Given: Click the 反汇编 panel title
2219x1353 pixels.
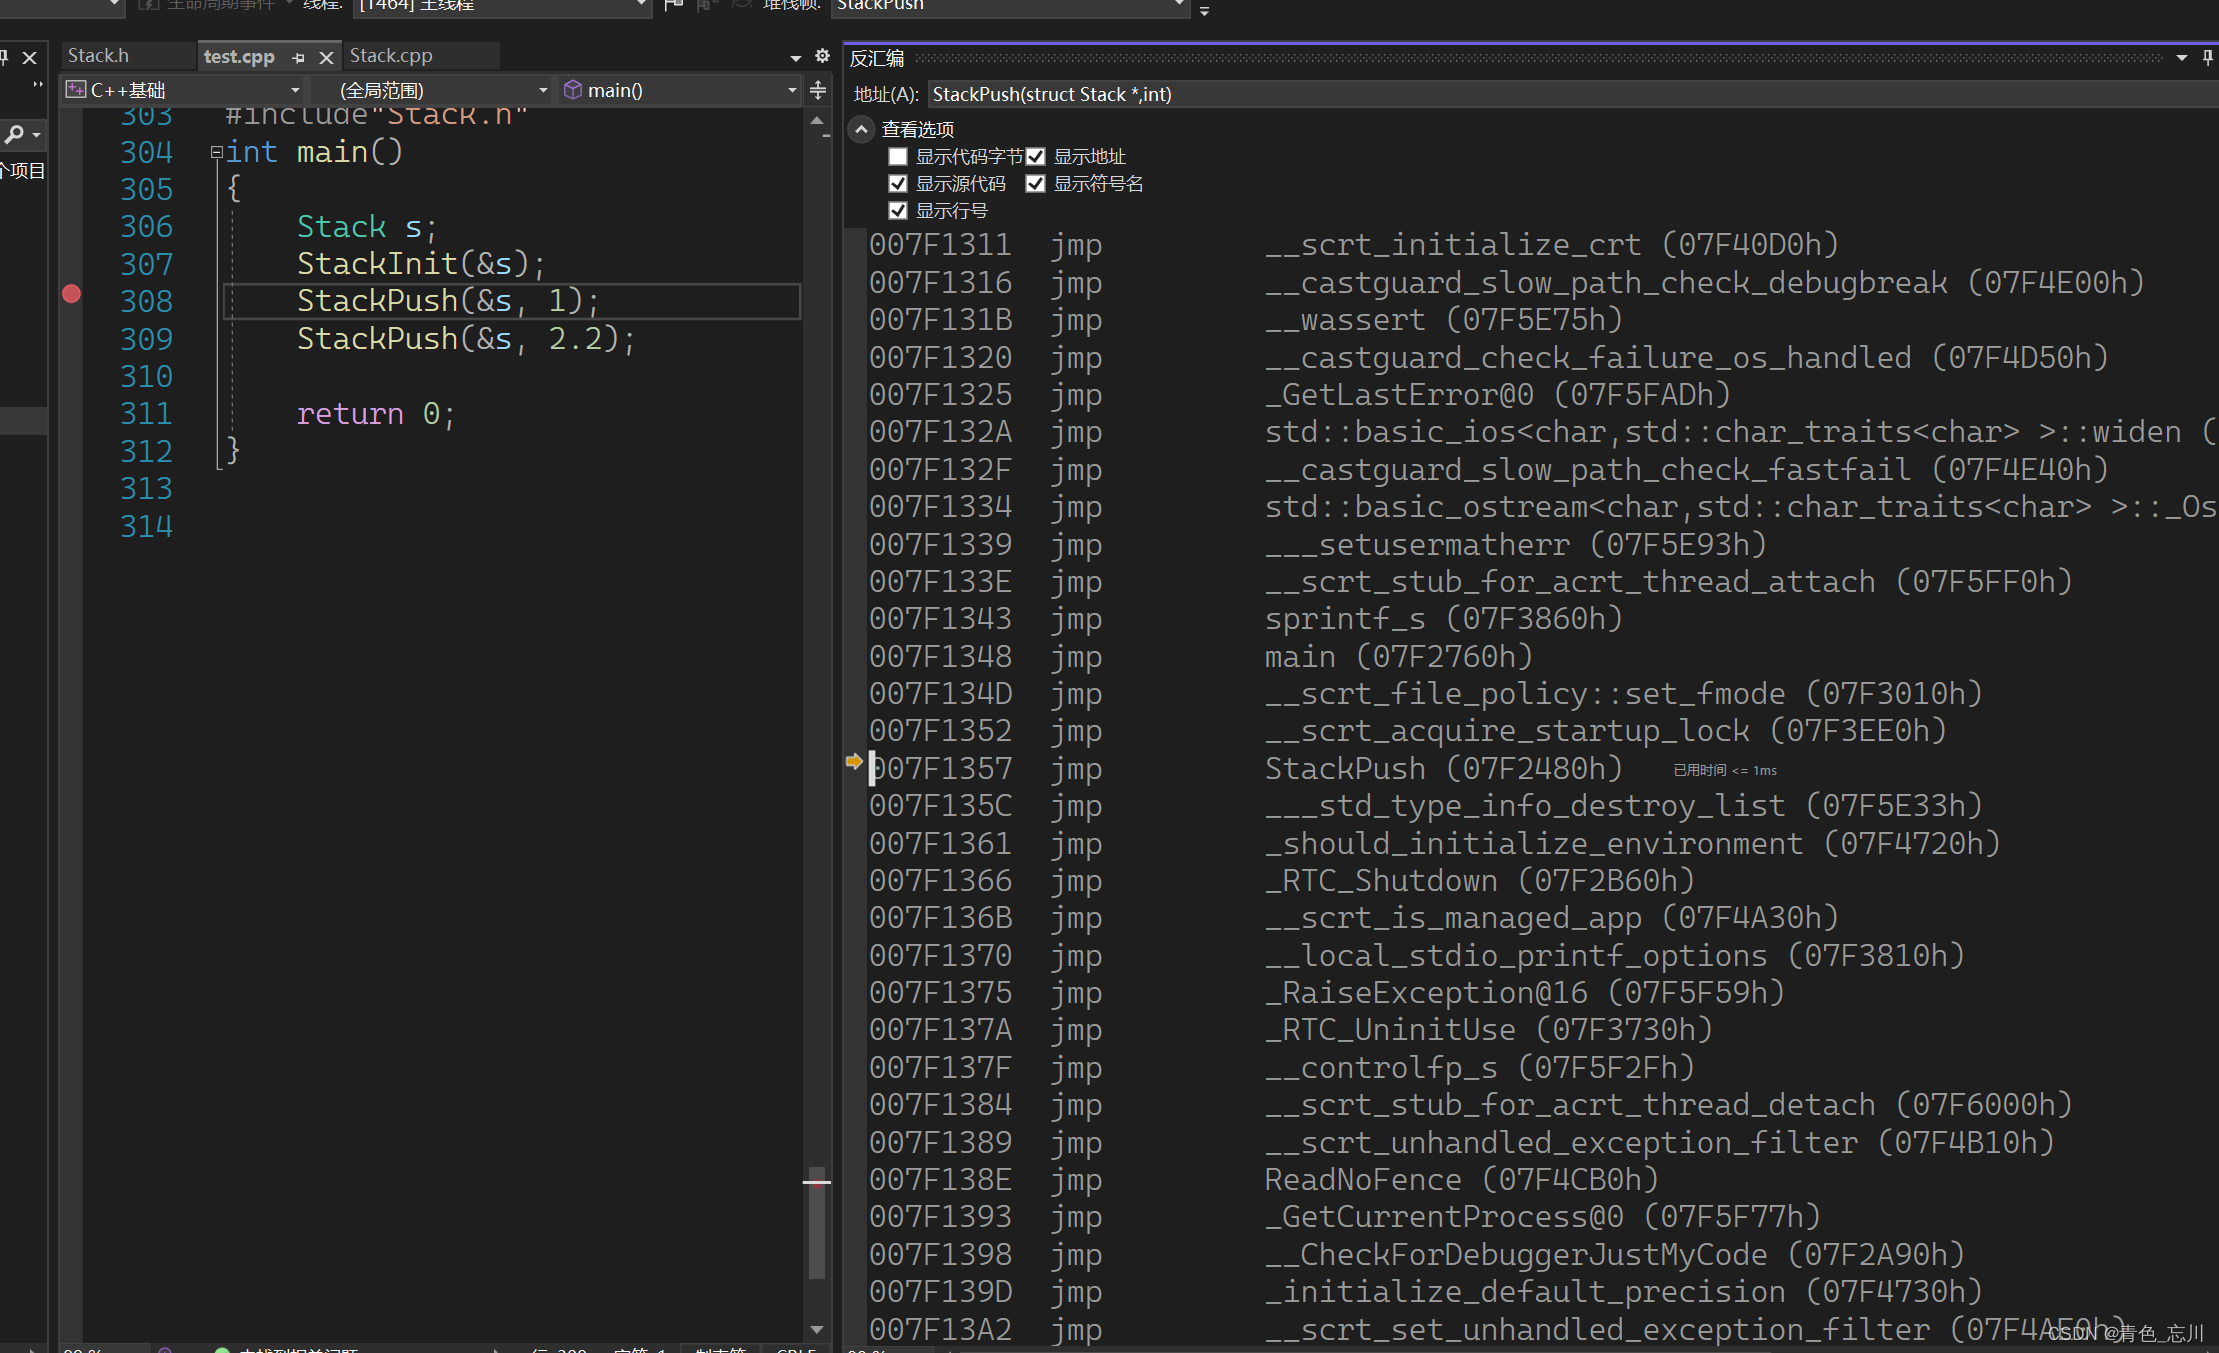Looking at the screenshot, I should click(877, 58).
